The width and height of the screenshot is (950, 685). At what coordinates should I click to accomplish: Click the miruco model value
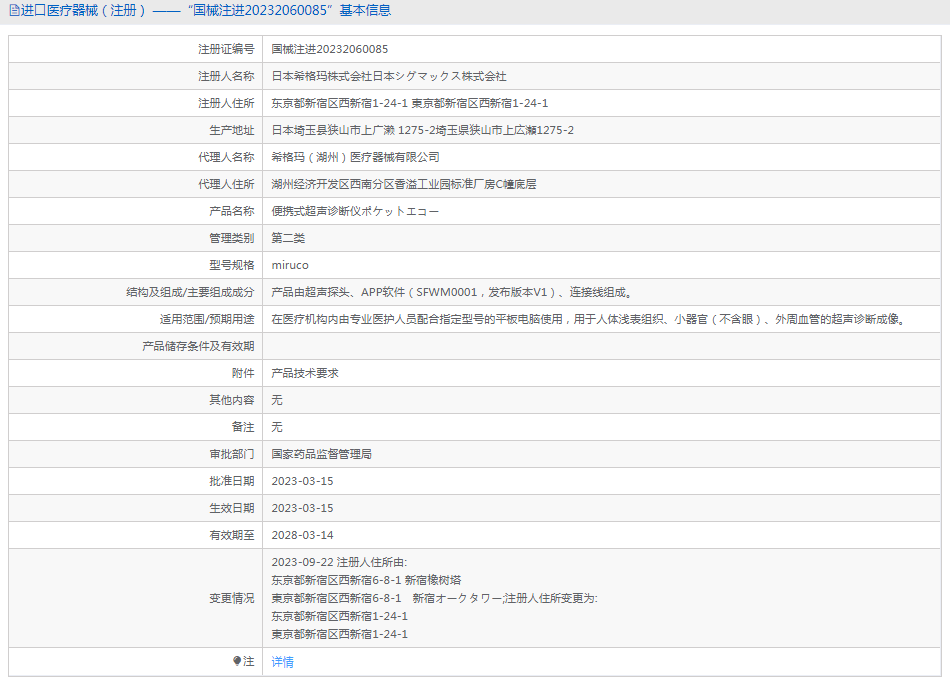pyautogui.click(x=290, y=265)
